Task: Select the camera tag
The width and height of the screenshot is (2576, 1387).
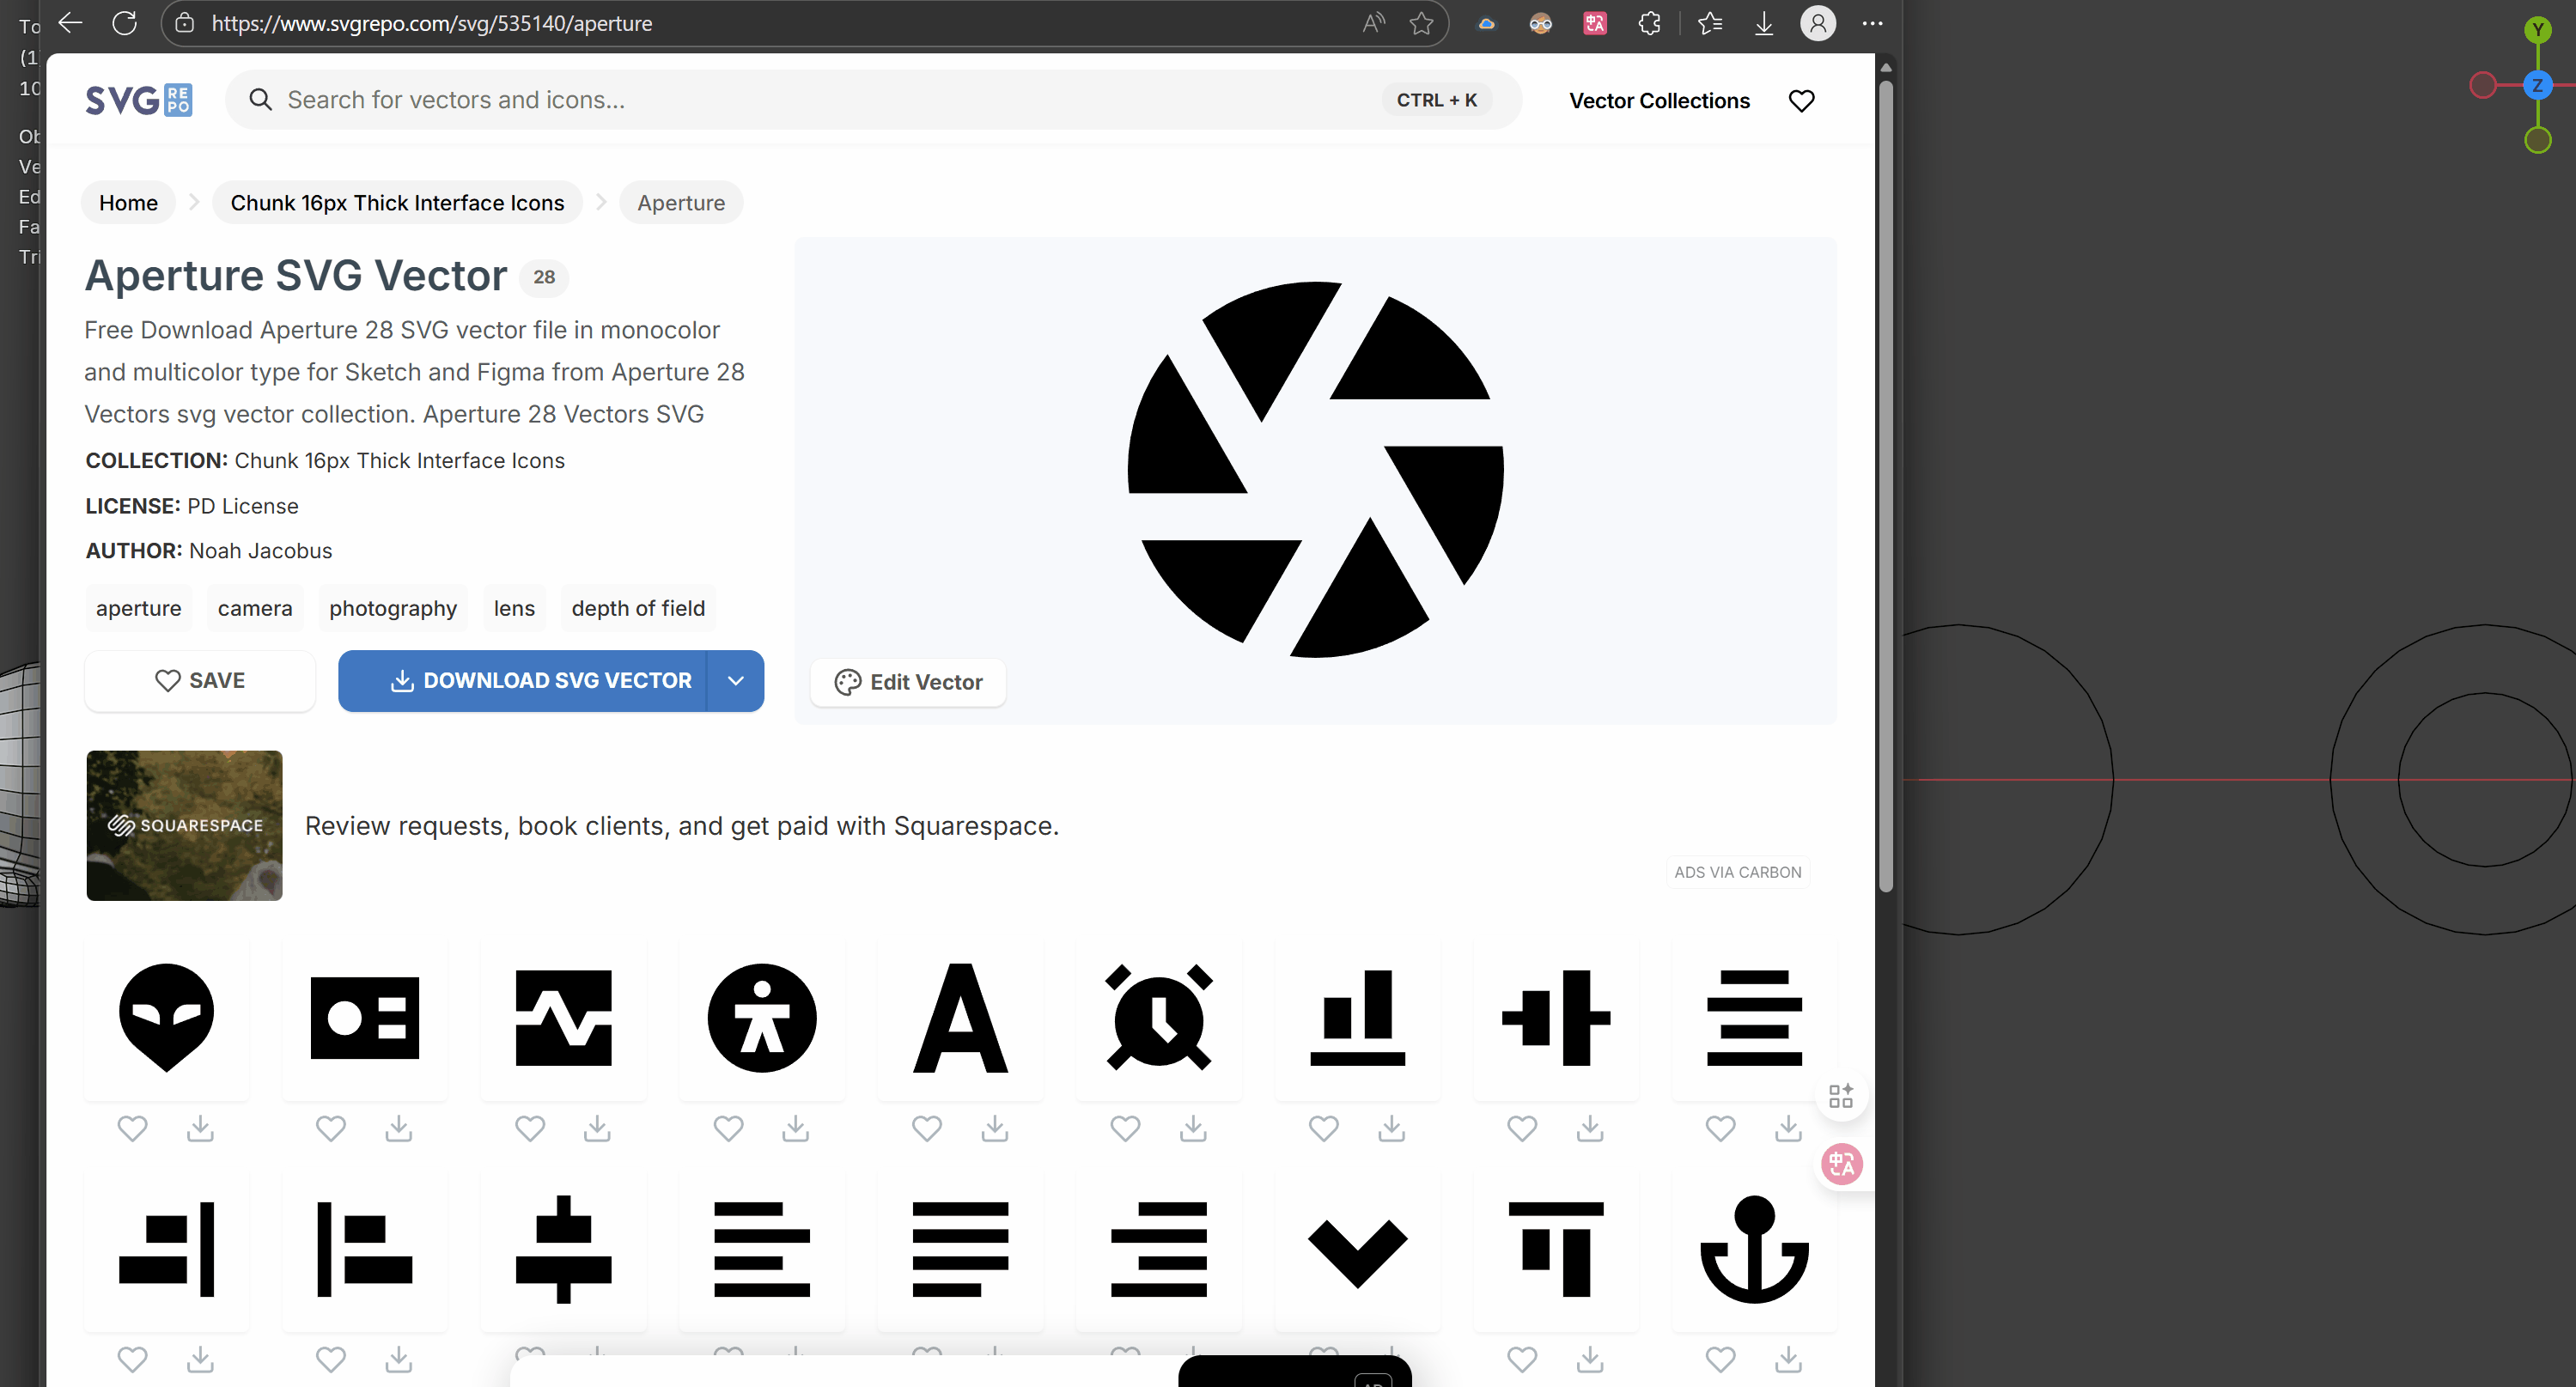Action: pyautogui.click(x=255, y=608)
